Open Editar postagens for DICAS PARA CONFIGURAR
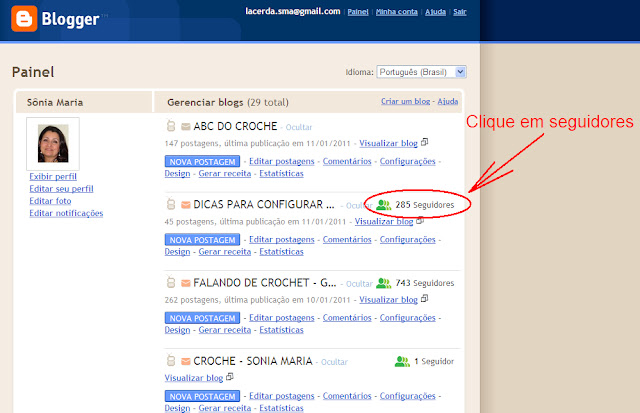The width and height of the screenshot is (640, 413). pyautogui.click(x=282, y=240)
